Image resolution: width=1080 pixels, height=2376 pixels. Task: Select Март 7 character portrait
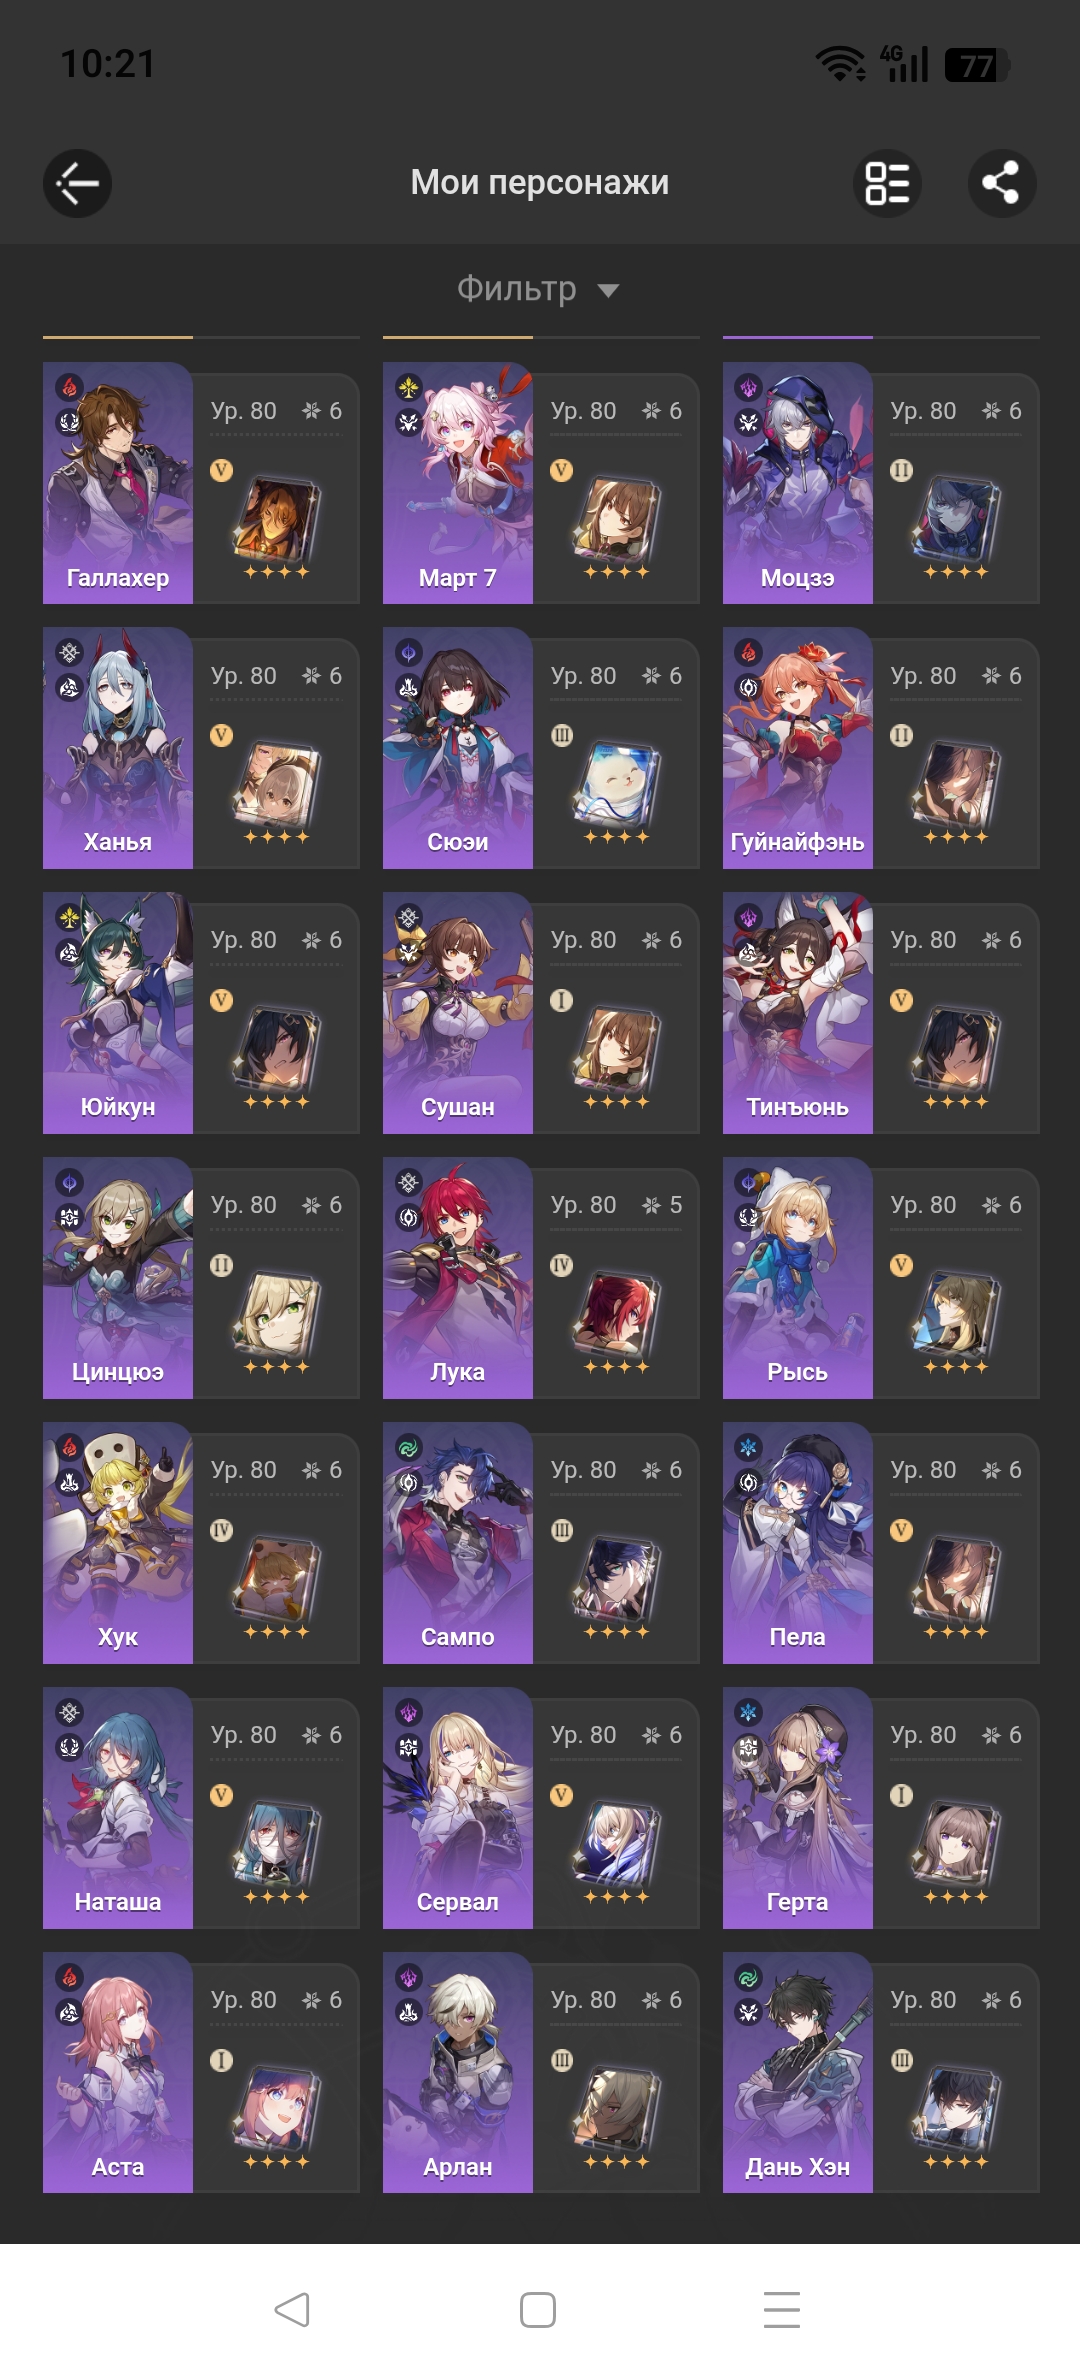click(458, 483)
